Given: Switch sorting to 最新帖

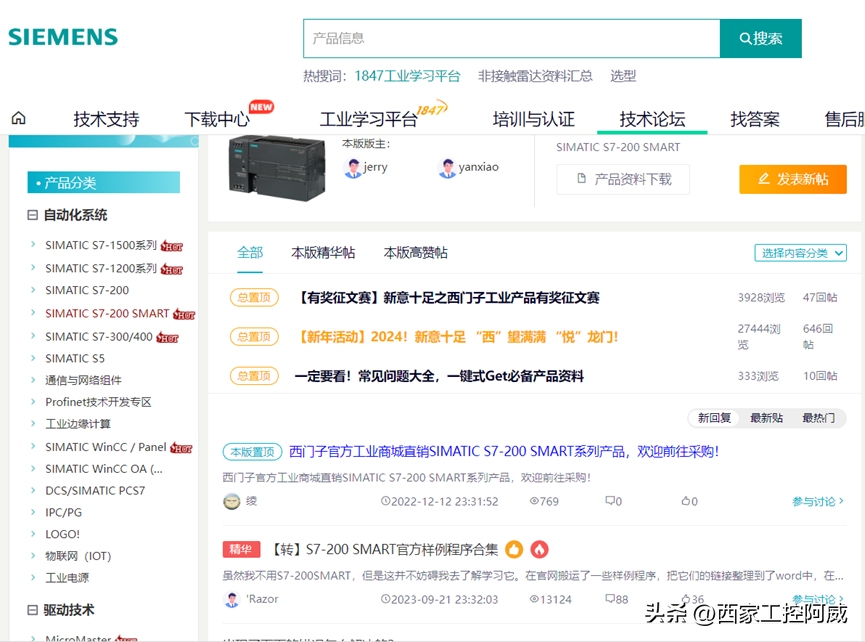Looking at the screenshot, I should (x=766, y=417).
